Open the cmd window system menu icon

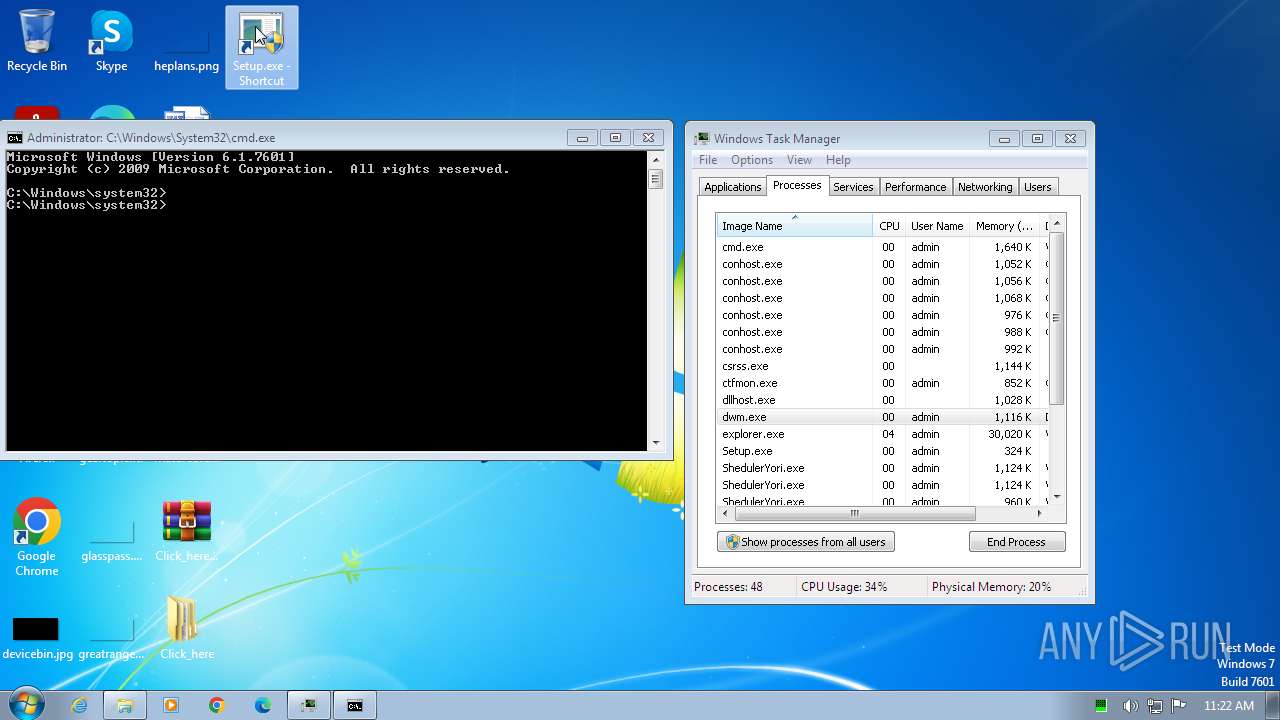15,138
